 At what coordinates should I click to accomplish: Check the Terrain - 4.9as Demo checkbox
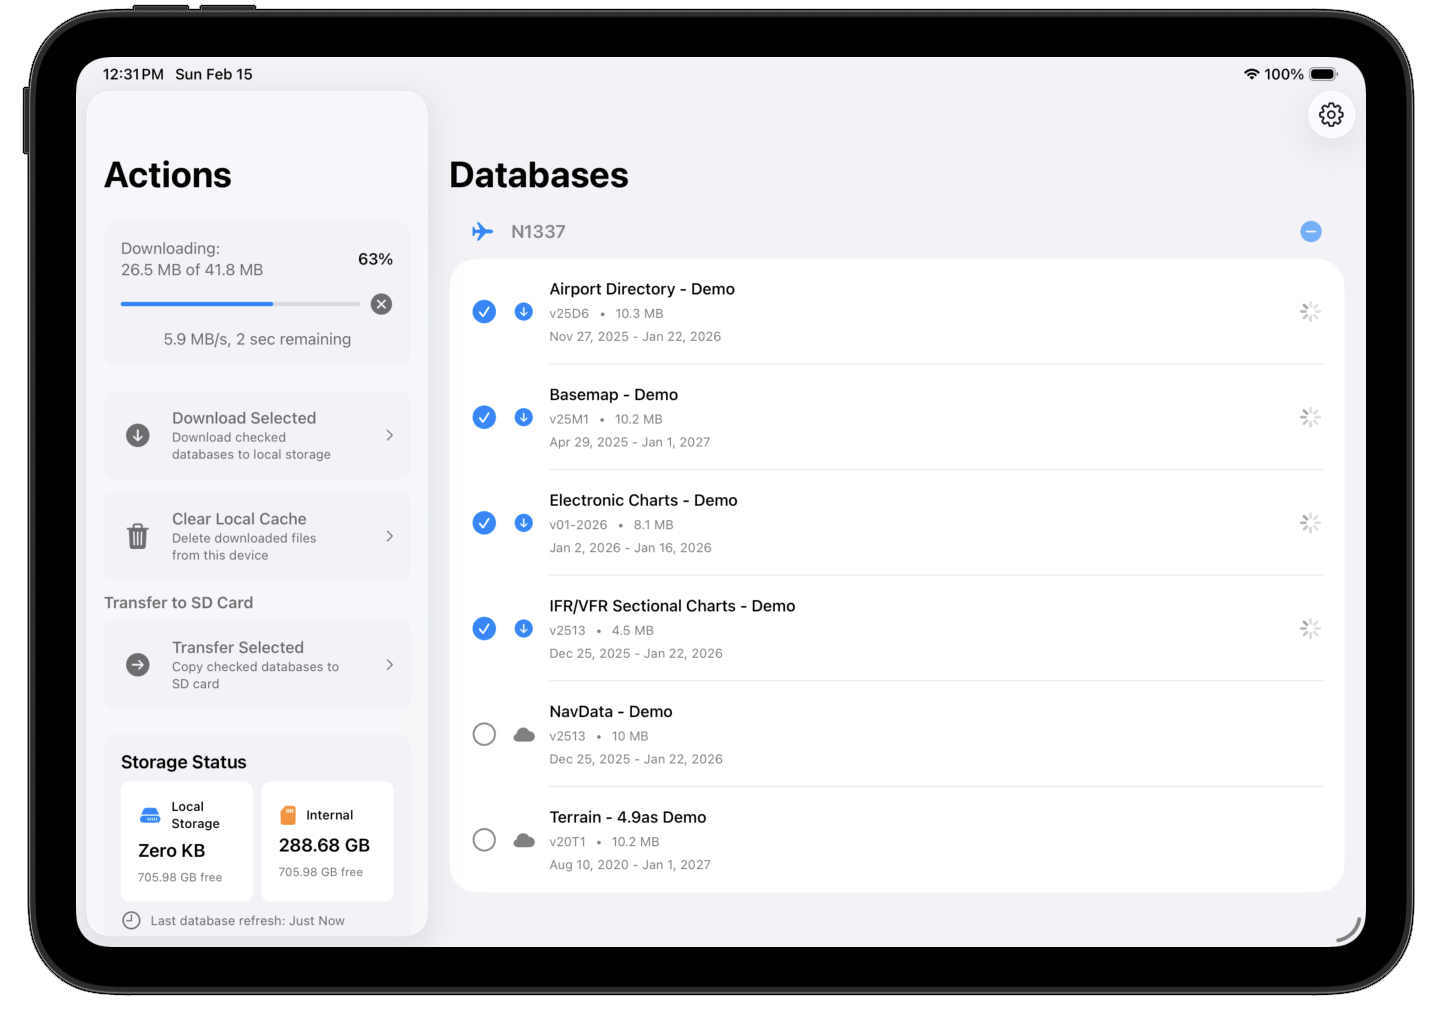point(484,840)
